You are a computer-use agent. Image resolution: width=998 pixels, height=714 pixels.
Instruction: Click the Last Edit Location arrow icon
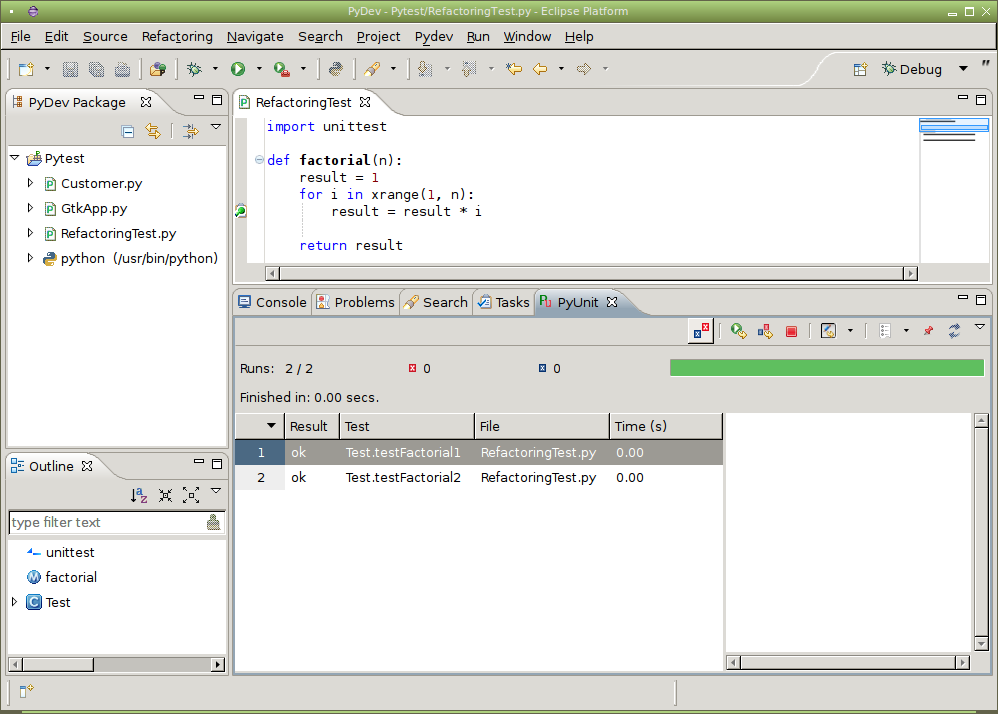(x=514, y=69)
